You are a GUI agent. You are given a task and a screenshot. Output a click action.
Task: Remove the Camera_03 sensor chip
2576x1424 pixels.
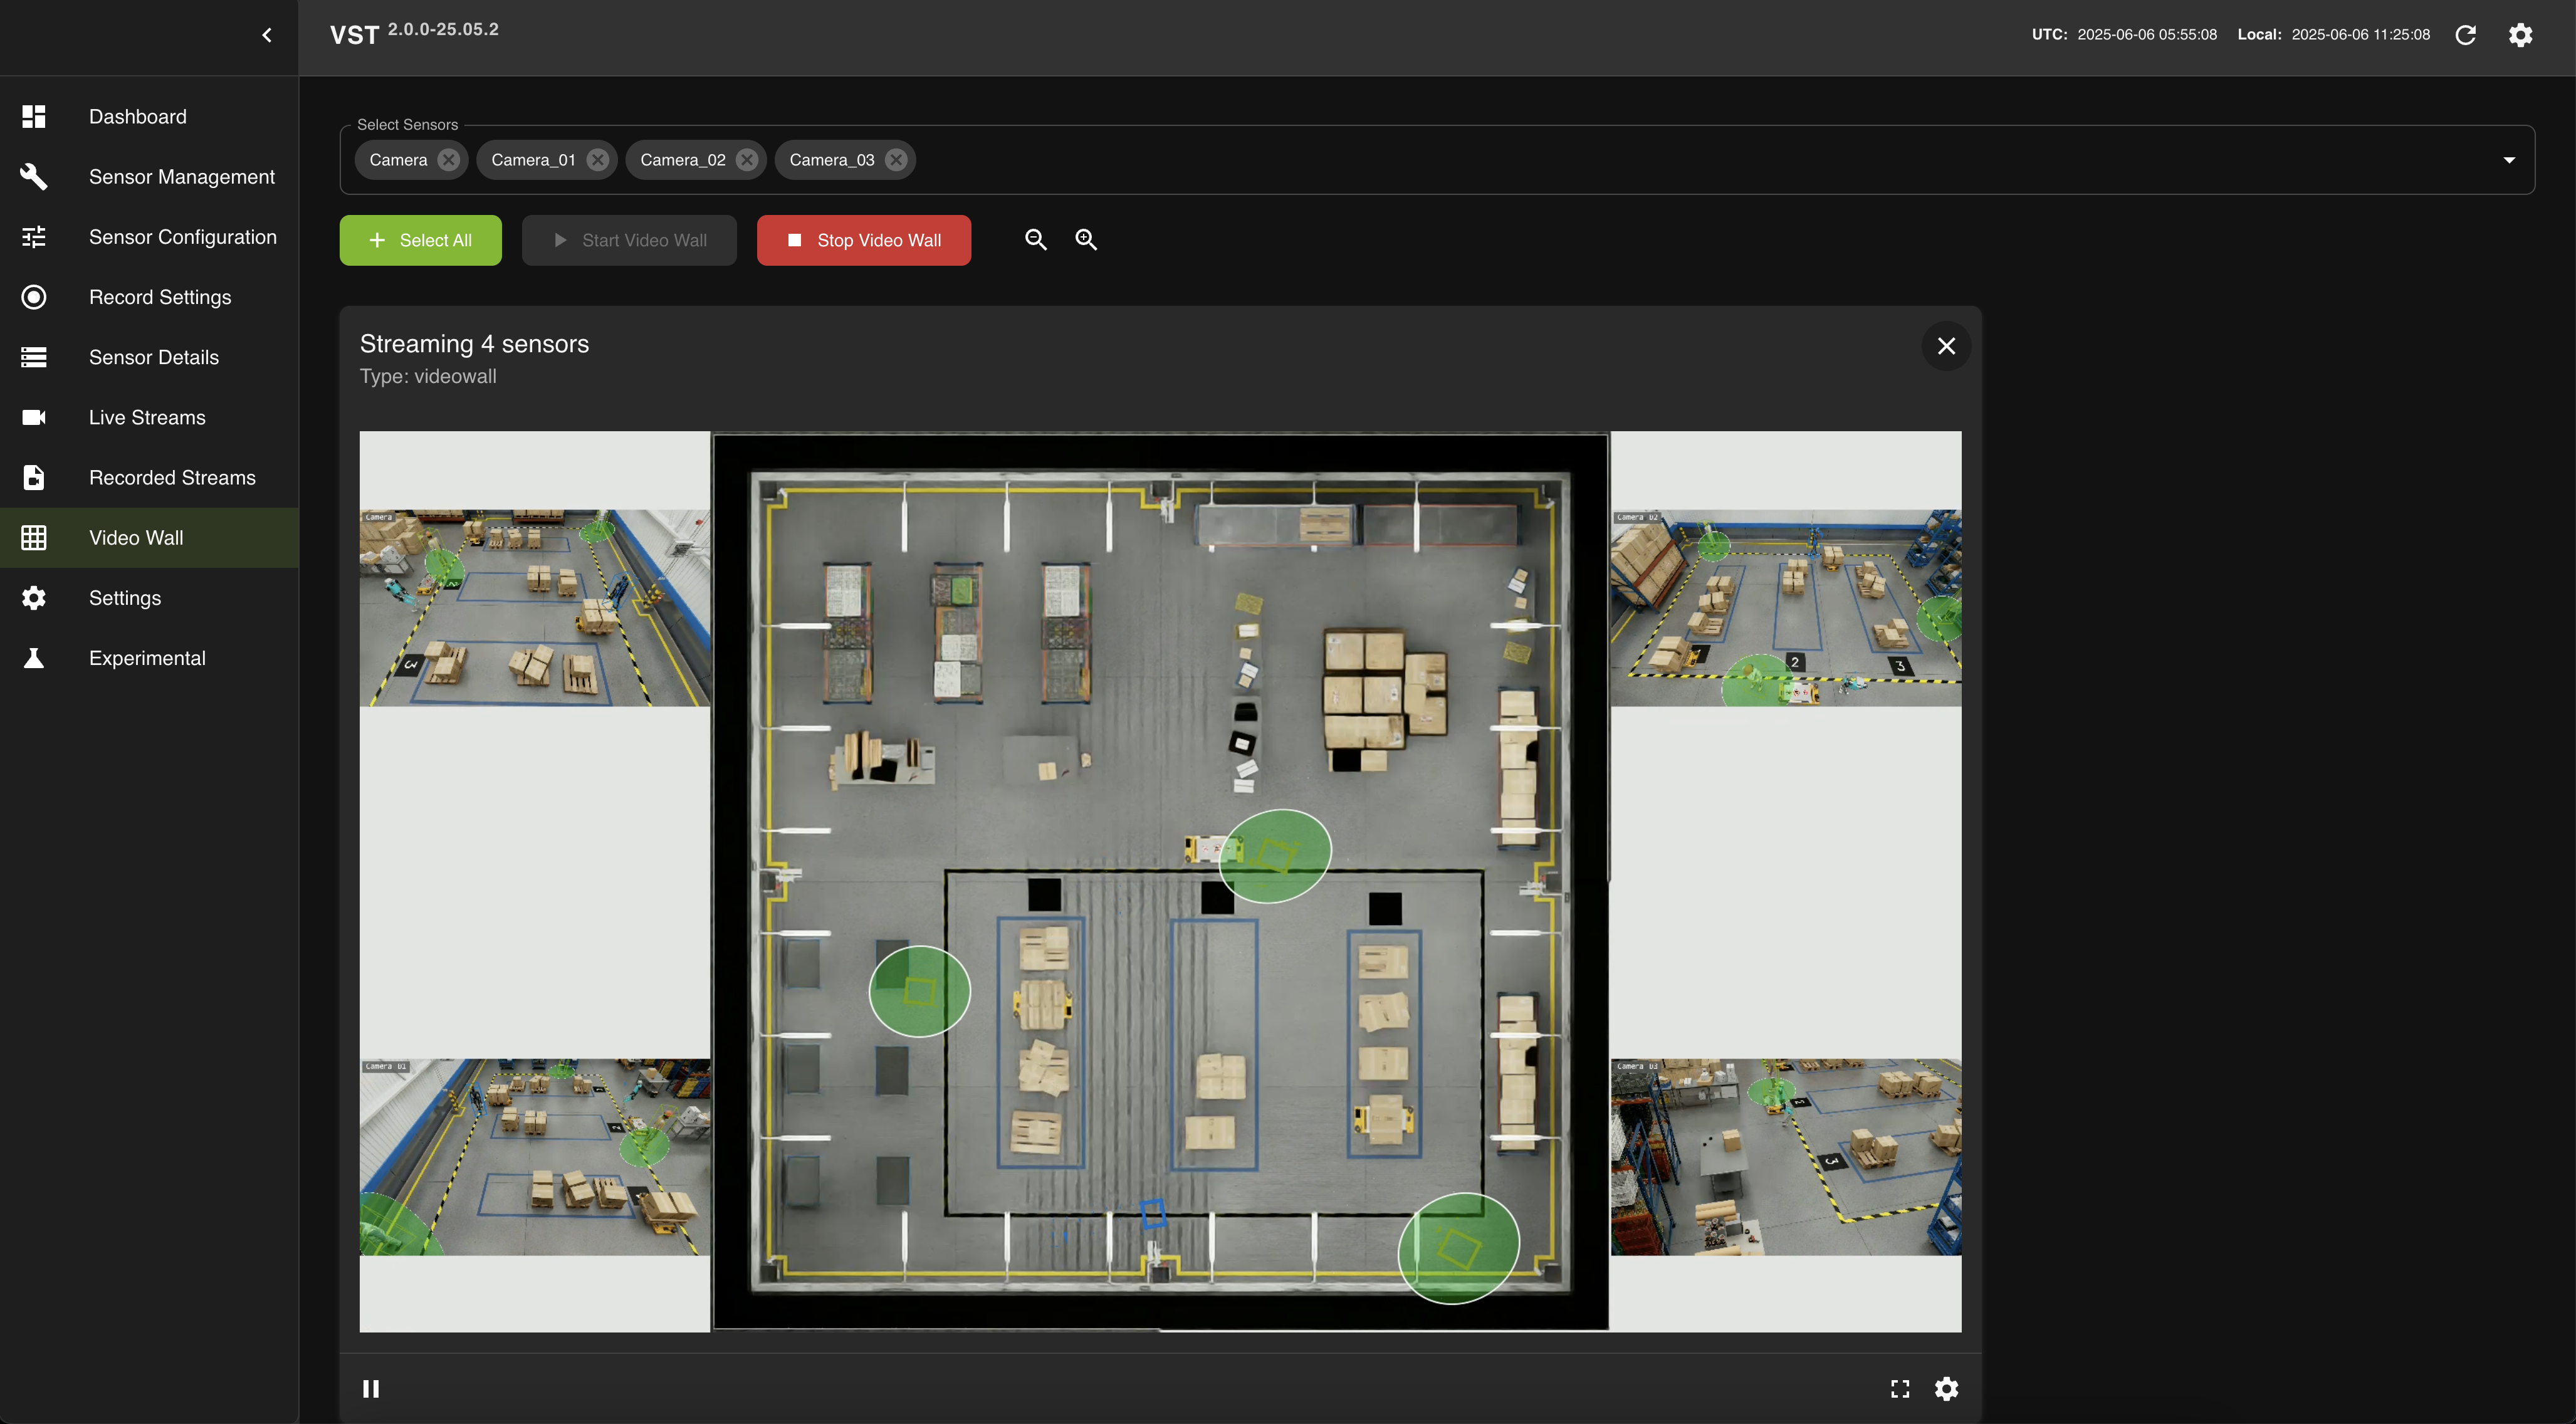[896, 160]
